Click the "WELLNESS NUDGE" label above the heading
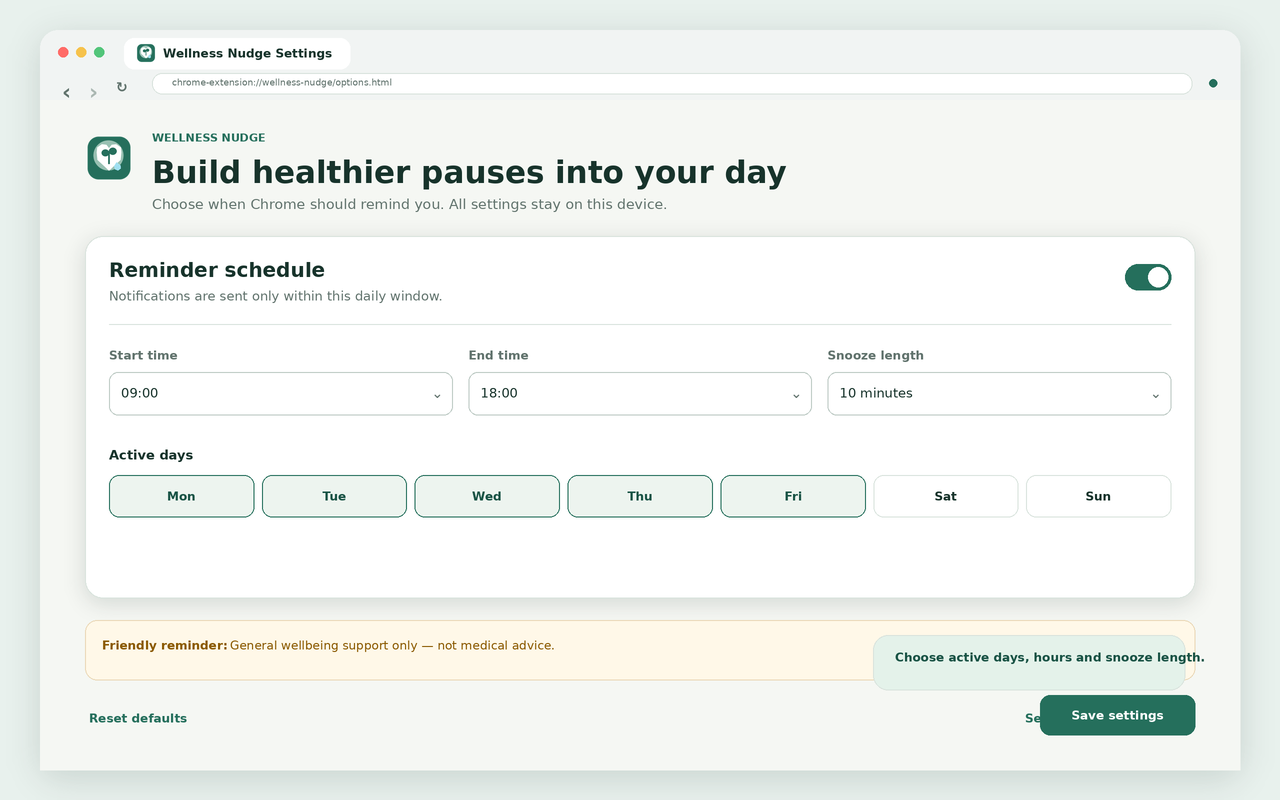 point(209,138)
